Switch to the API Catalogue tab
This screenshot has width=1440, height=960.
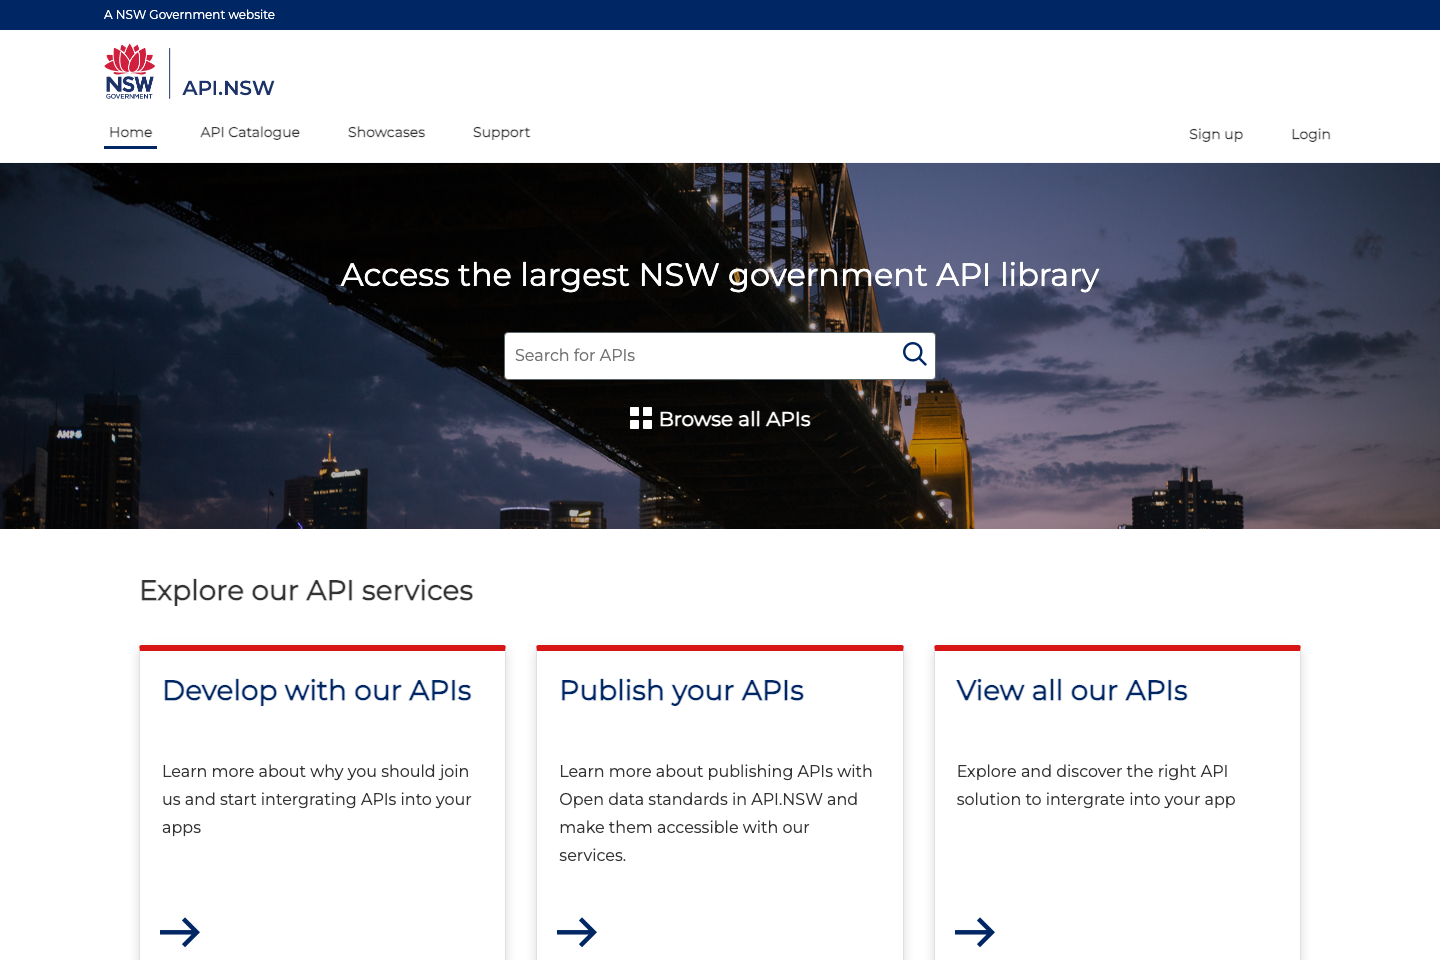(249, 132)
